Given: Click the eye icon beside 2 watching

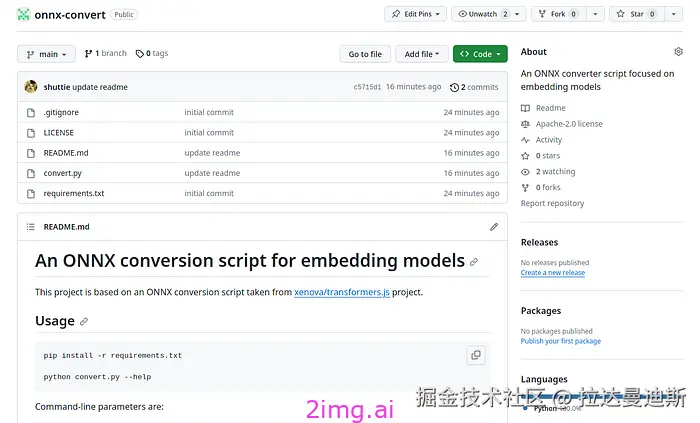Looking at the screenshot, I should [x=525, y=172].
